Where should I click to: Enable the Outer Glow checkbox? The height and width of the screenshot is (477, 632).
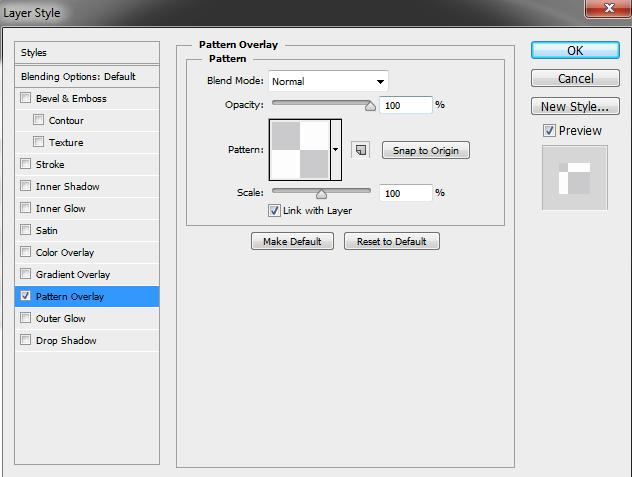pyautogui.click(x=25, y=318)
